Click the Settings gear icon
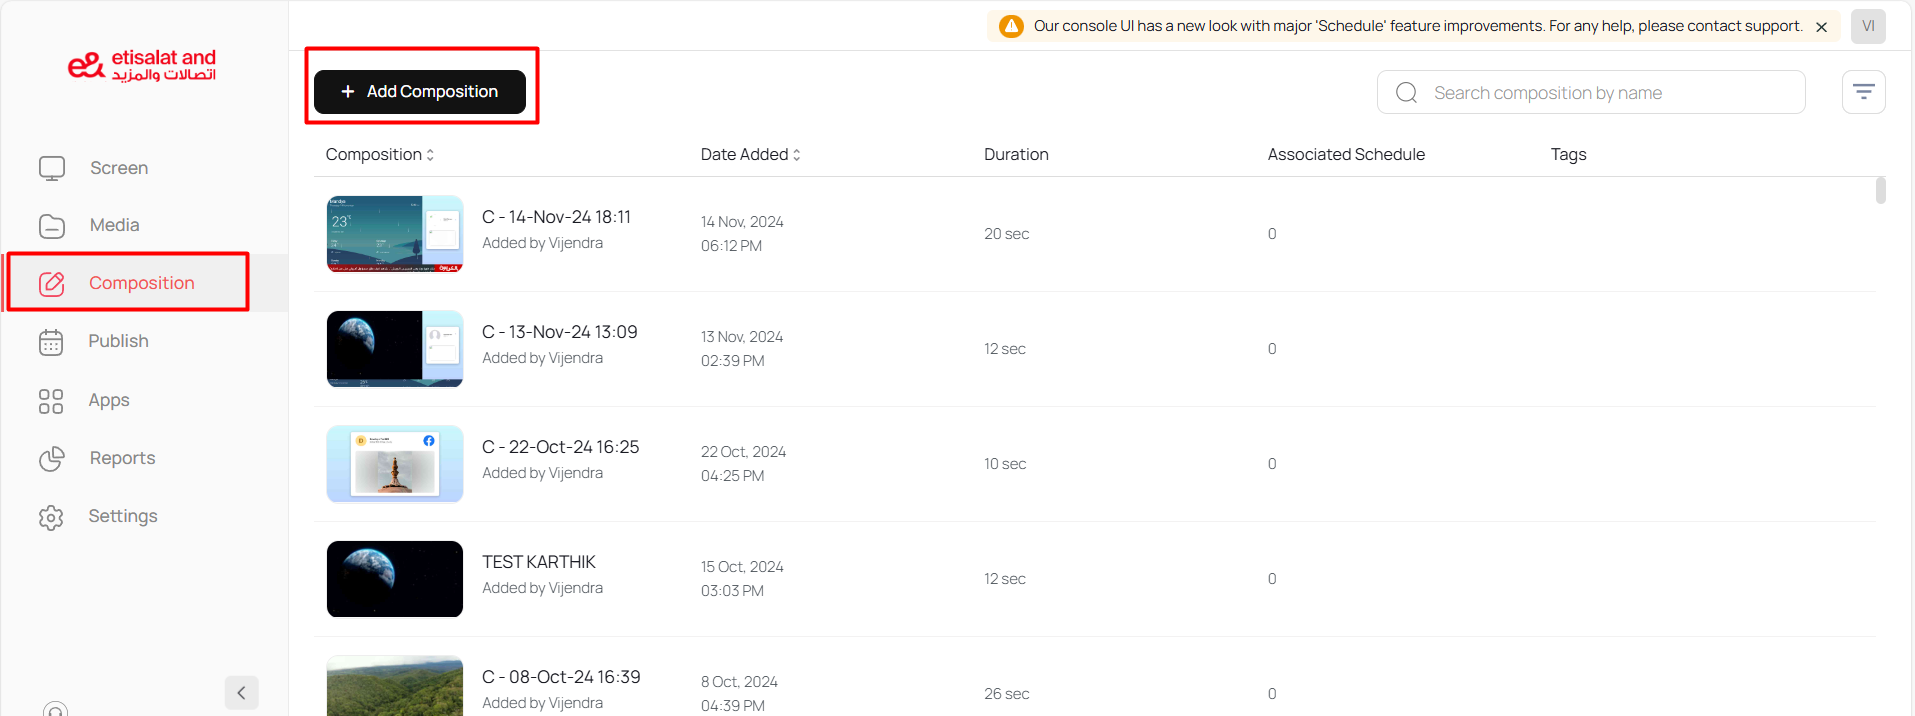The height and width of the screenshot is (716, 1915). tap(51, 517)
